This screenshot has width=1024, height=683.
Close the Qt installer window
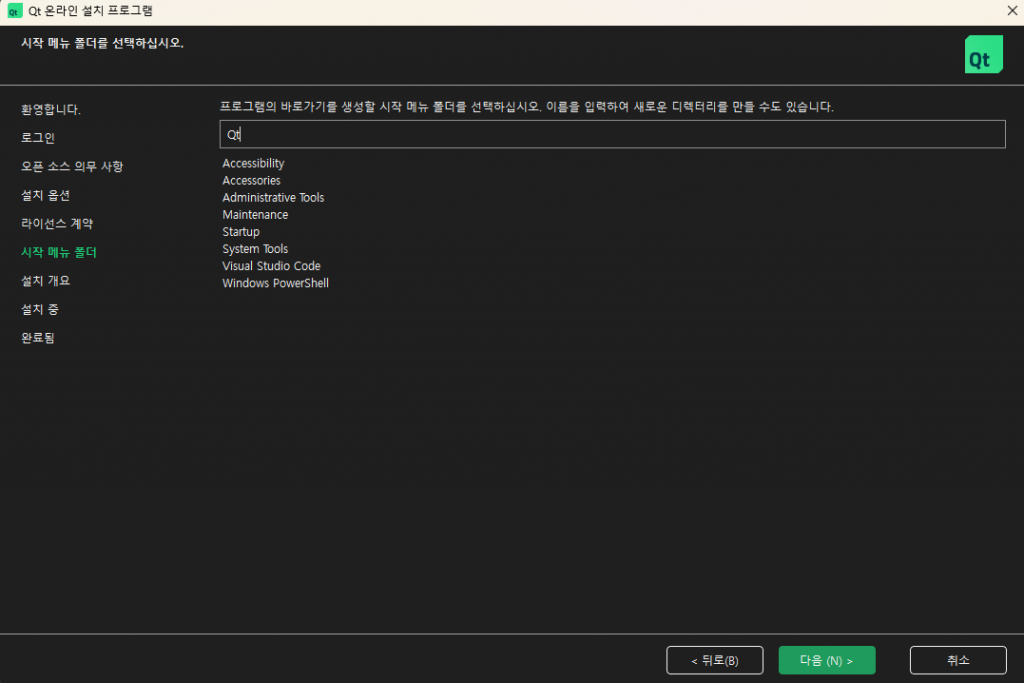click(1010, 11)
